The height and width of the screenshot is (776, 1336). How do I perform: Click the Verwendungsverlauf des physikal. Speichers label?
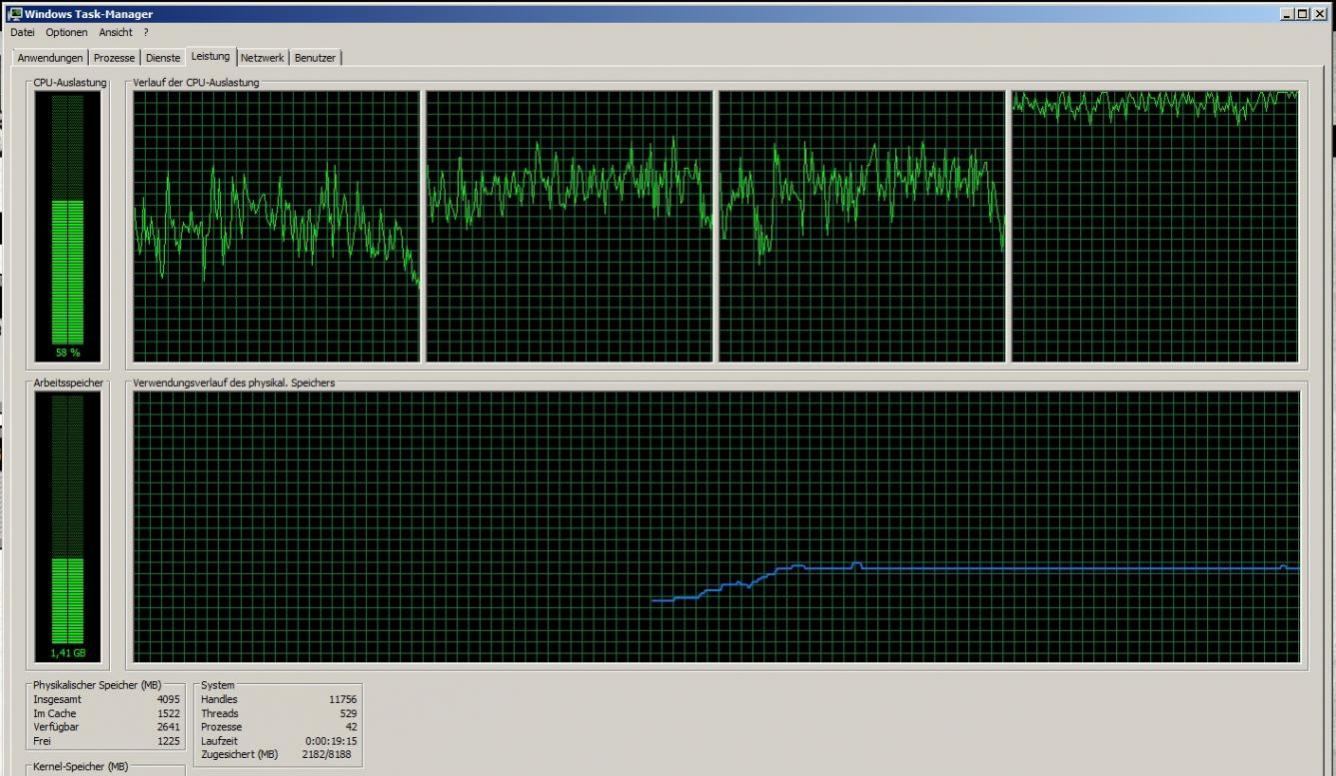click(234, 383)
